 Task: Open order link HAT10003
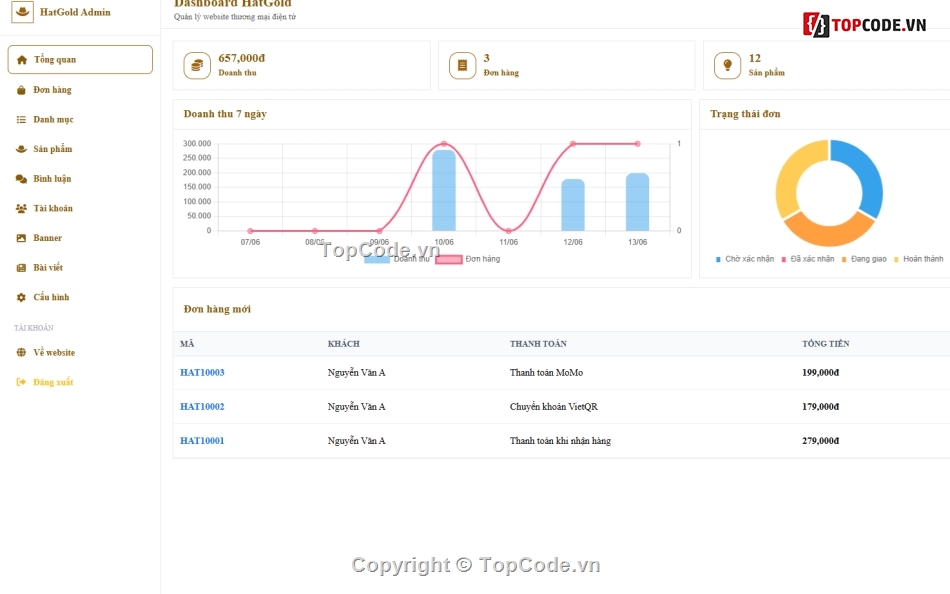point(202,373)
